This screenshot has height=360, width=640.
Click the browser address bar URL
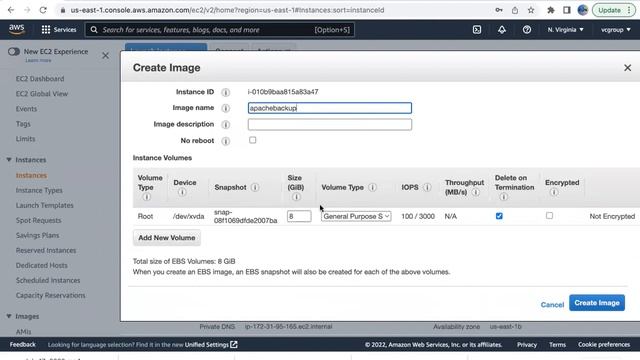[227, 10]
